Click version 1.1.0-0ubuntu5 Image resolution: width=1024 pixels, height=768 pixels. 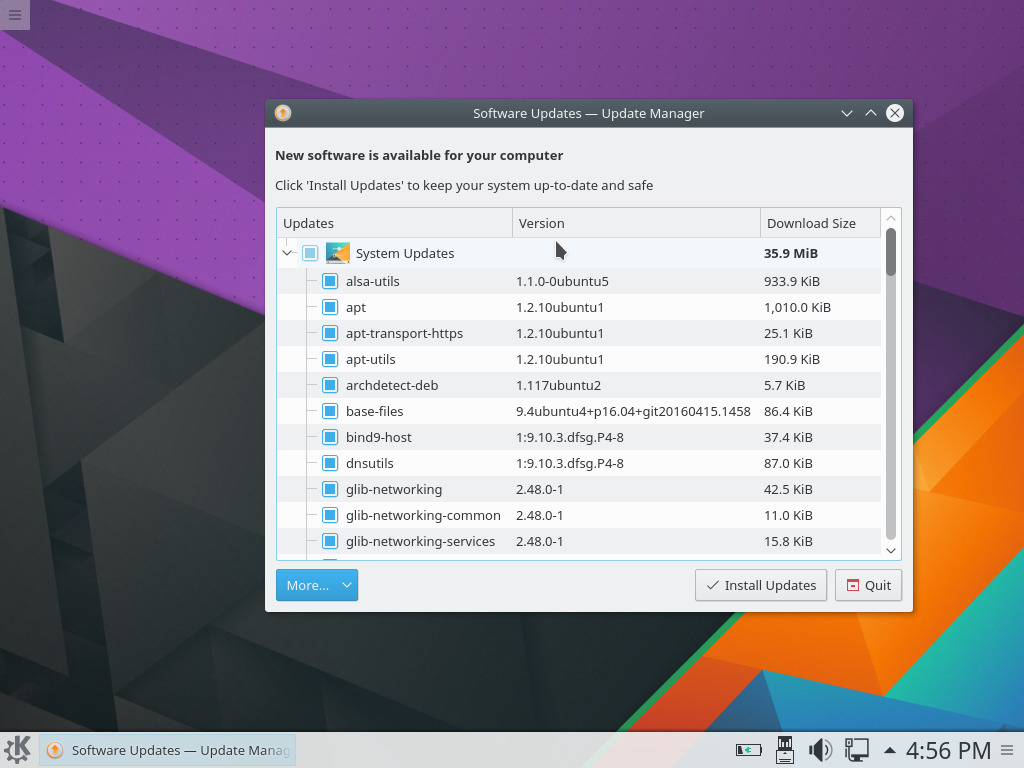click(x=562, y=281)
